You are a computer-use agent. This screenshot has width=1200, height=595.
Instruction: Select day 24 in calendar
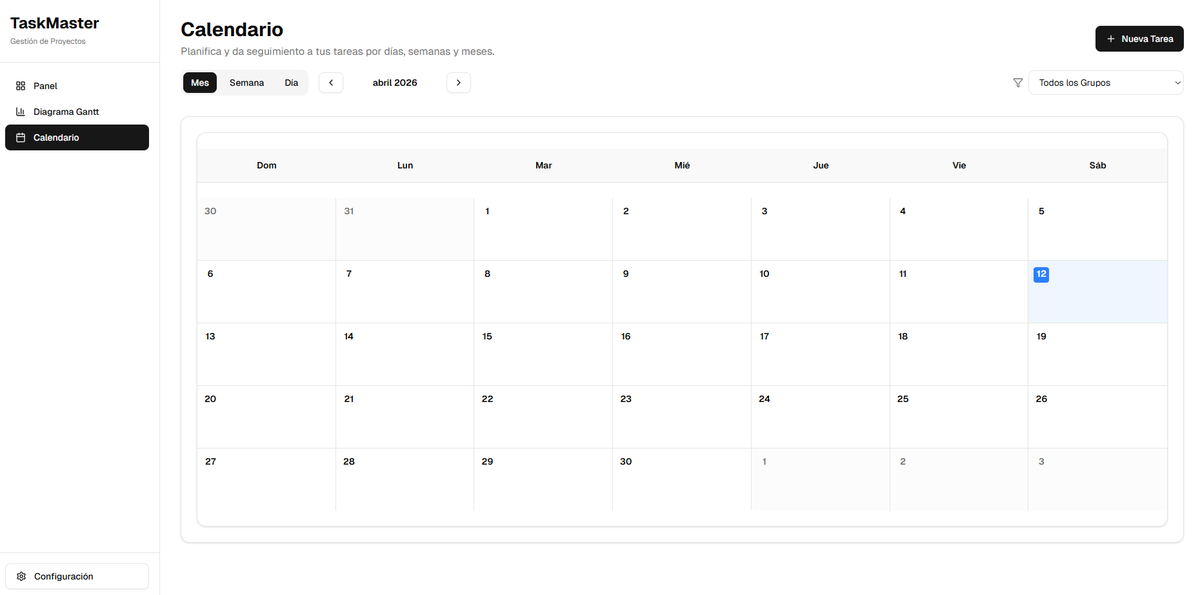point(820,416)
